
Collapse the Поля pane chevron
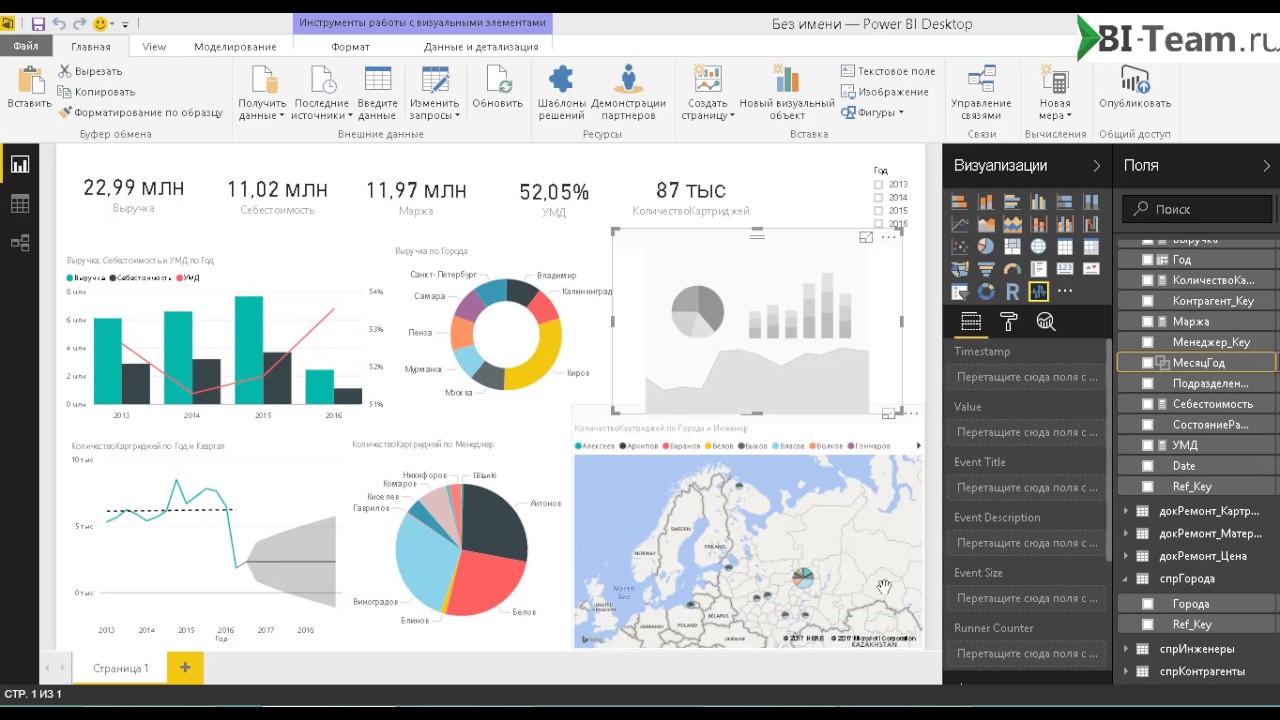click(x=1266, y=166)
